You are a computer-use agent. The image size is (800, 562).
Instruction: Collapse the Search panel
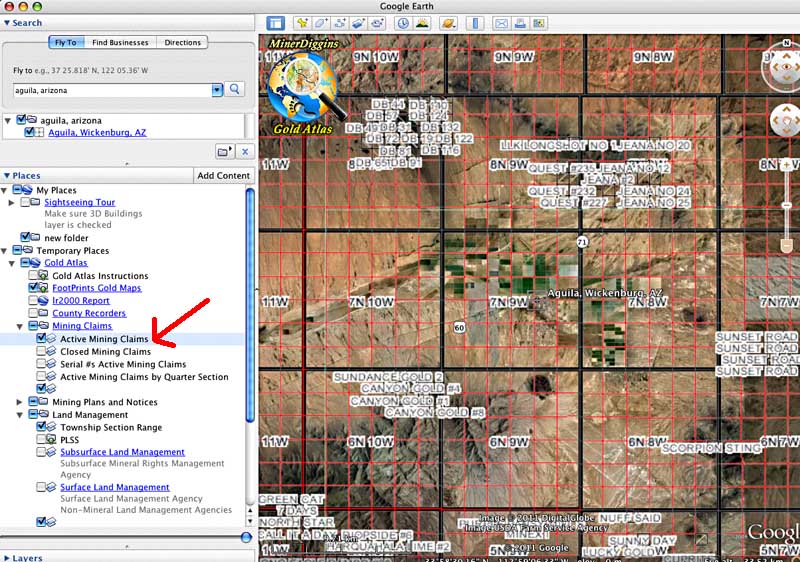[x=7, y=23]
